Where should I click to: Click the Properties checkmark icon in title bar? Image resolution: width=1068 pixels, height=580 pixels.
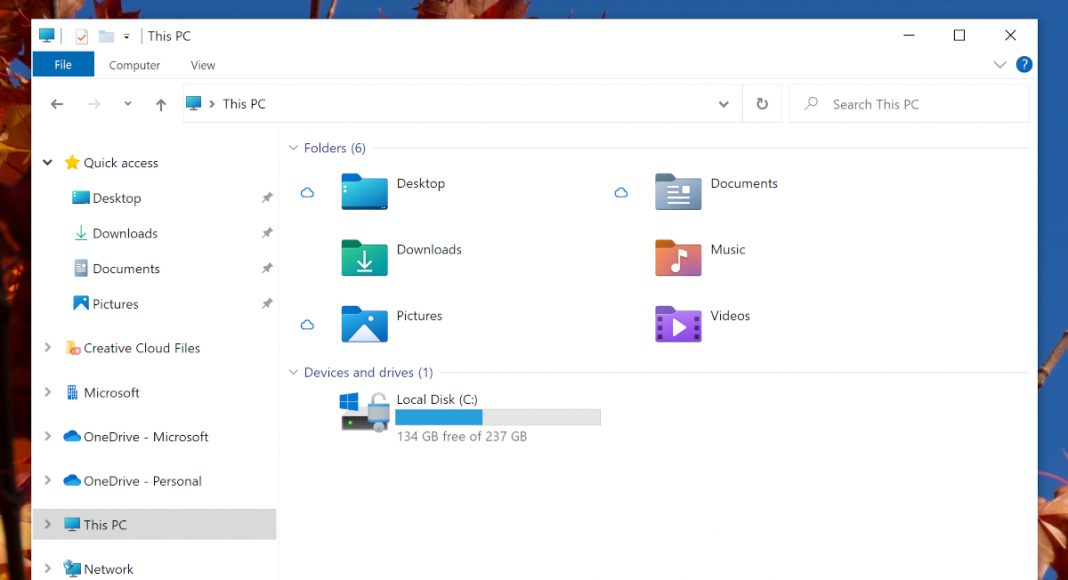[82, 36]
